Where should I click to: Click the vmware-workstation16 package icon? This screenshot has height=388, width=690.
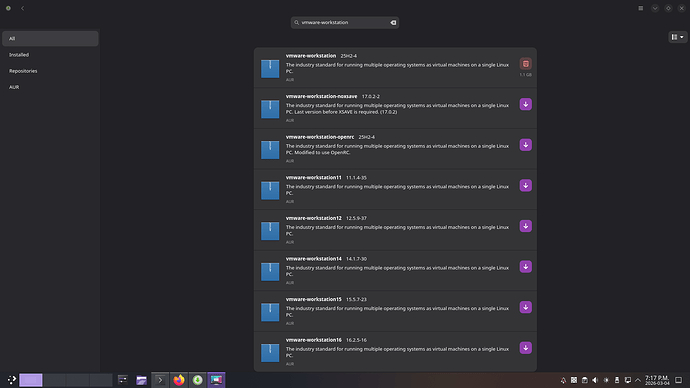coord(270,353)
